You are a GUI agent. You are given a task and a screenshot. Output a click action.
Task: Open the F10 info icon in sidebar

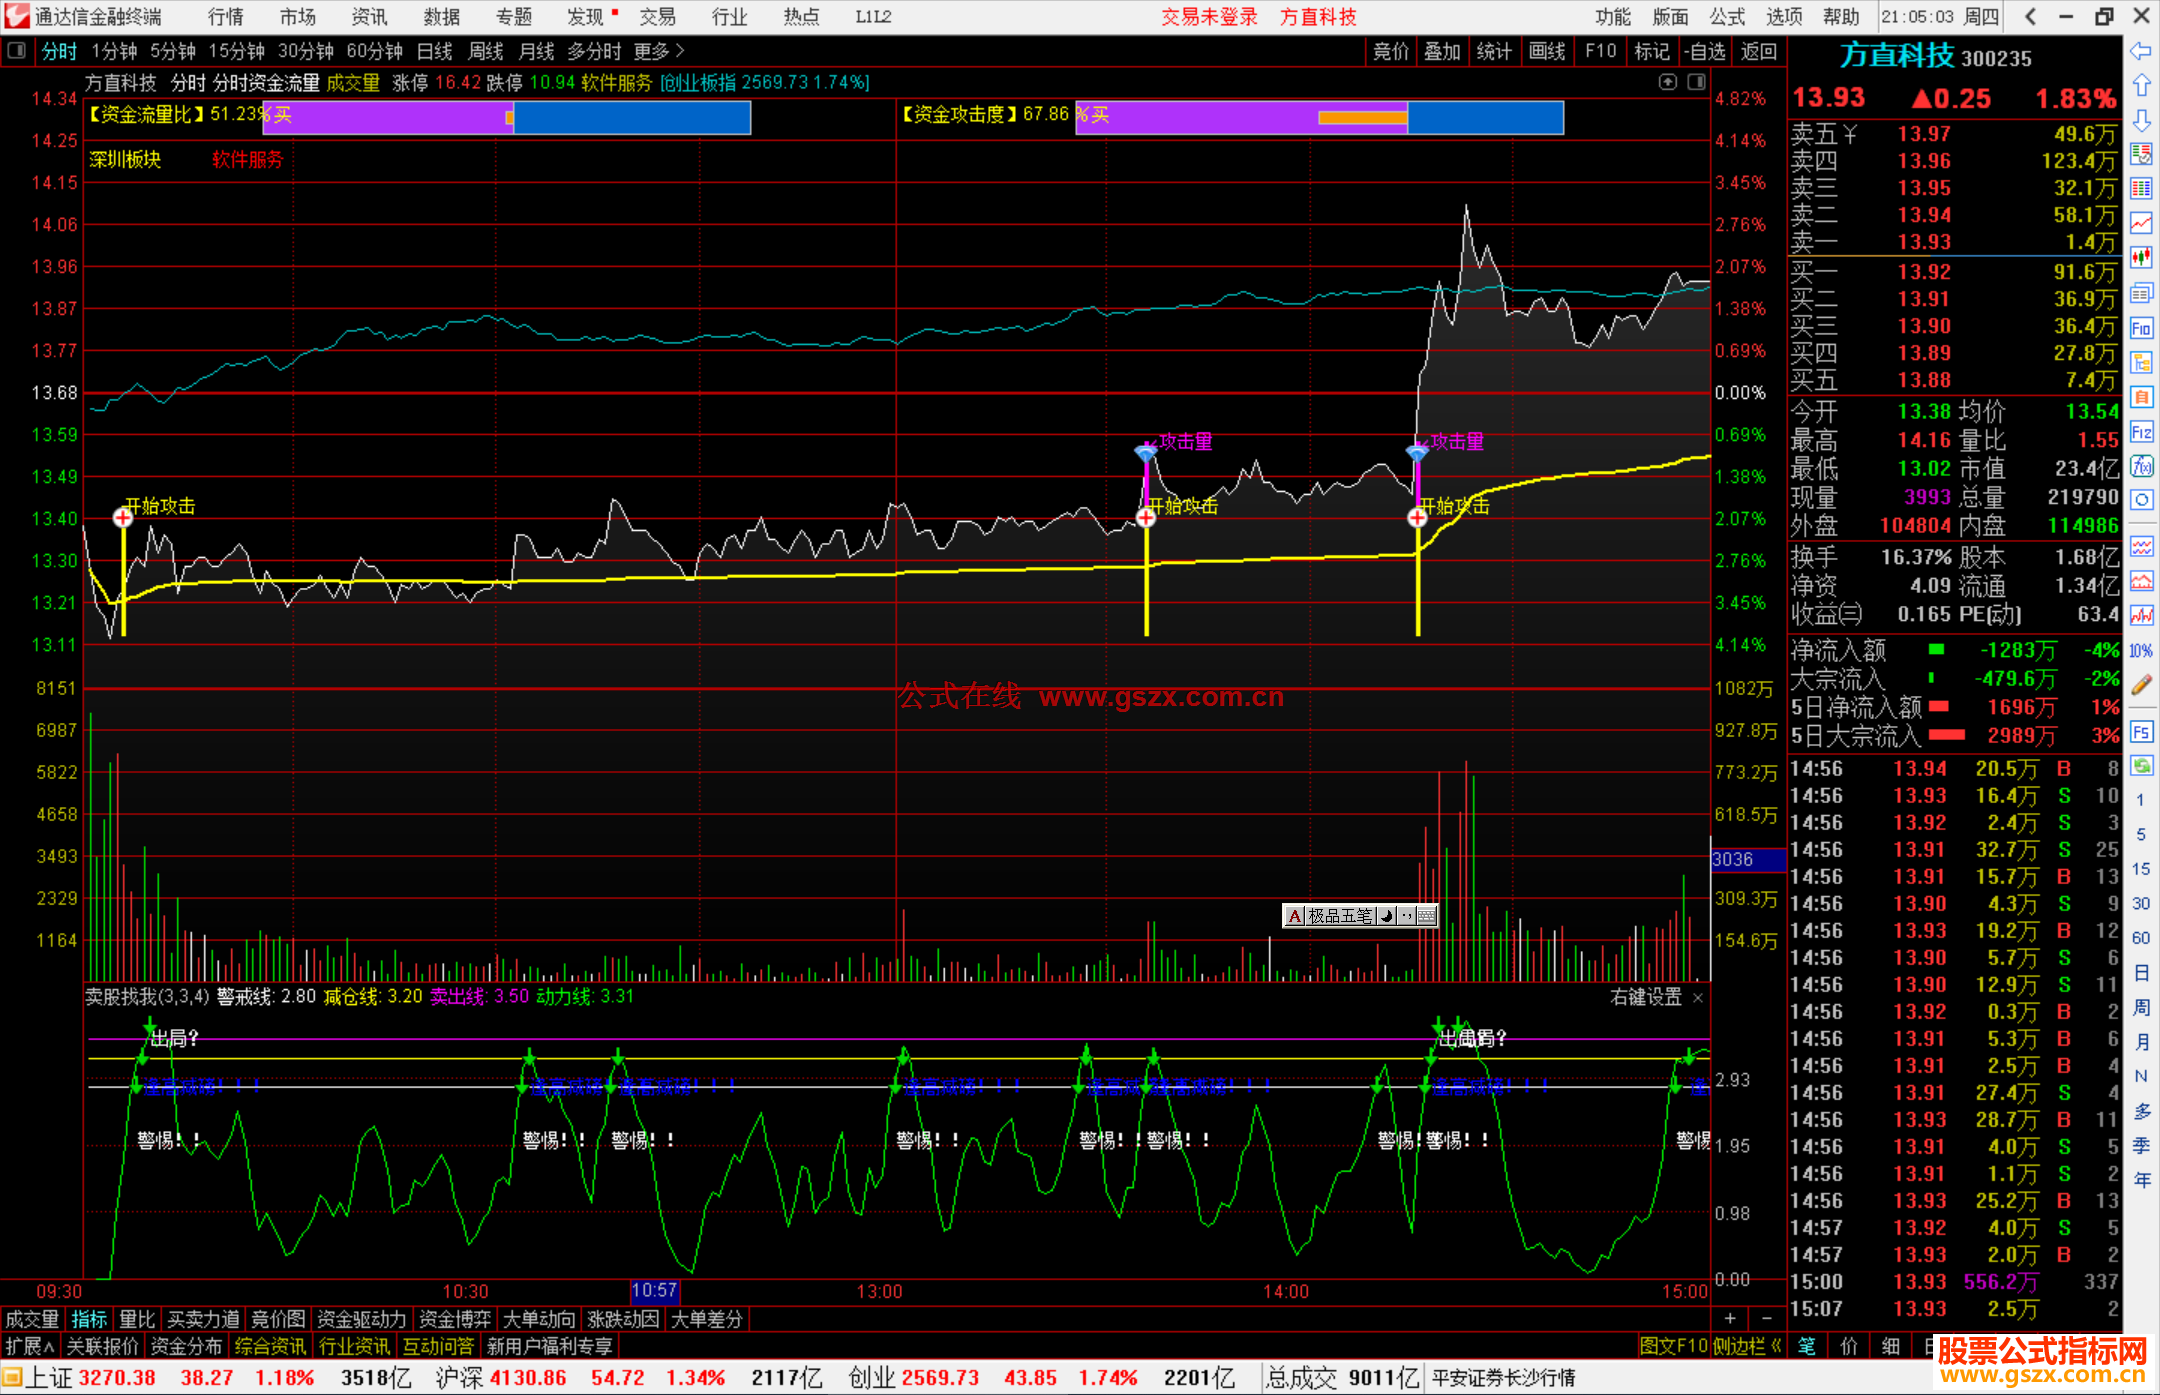[x=2141, y=328]
